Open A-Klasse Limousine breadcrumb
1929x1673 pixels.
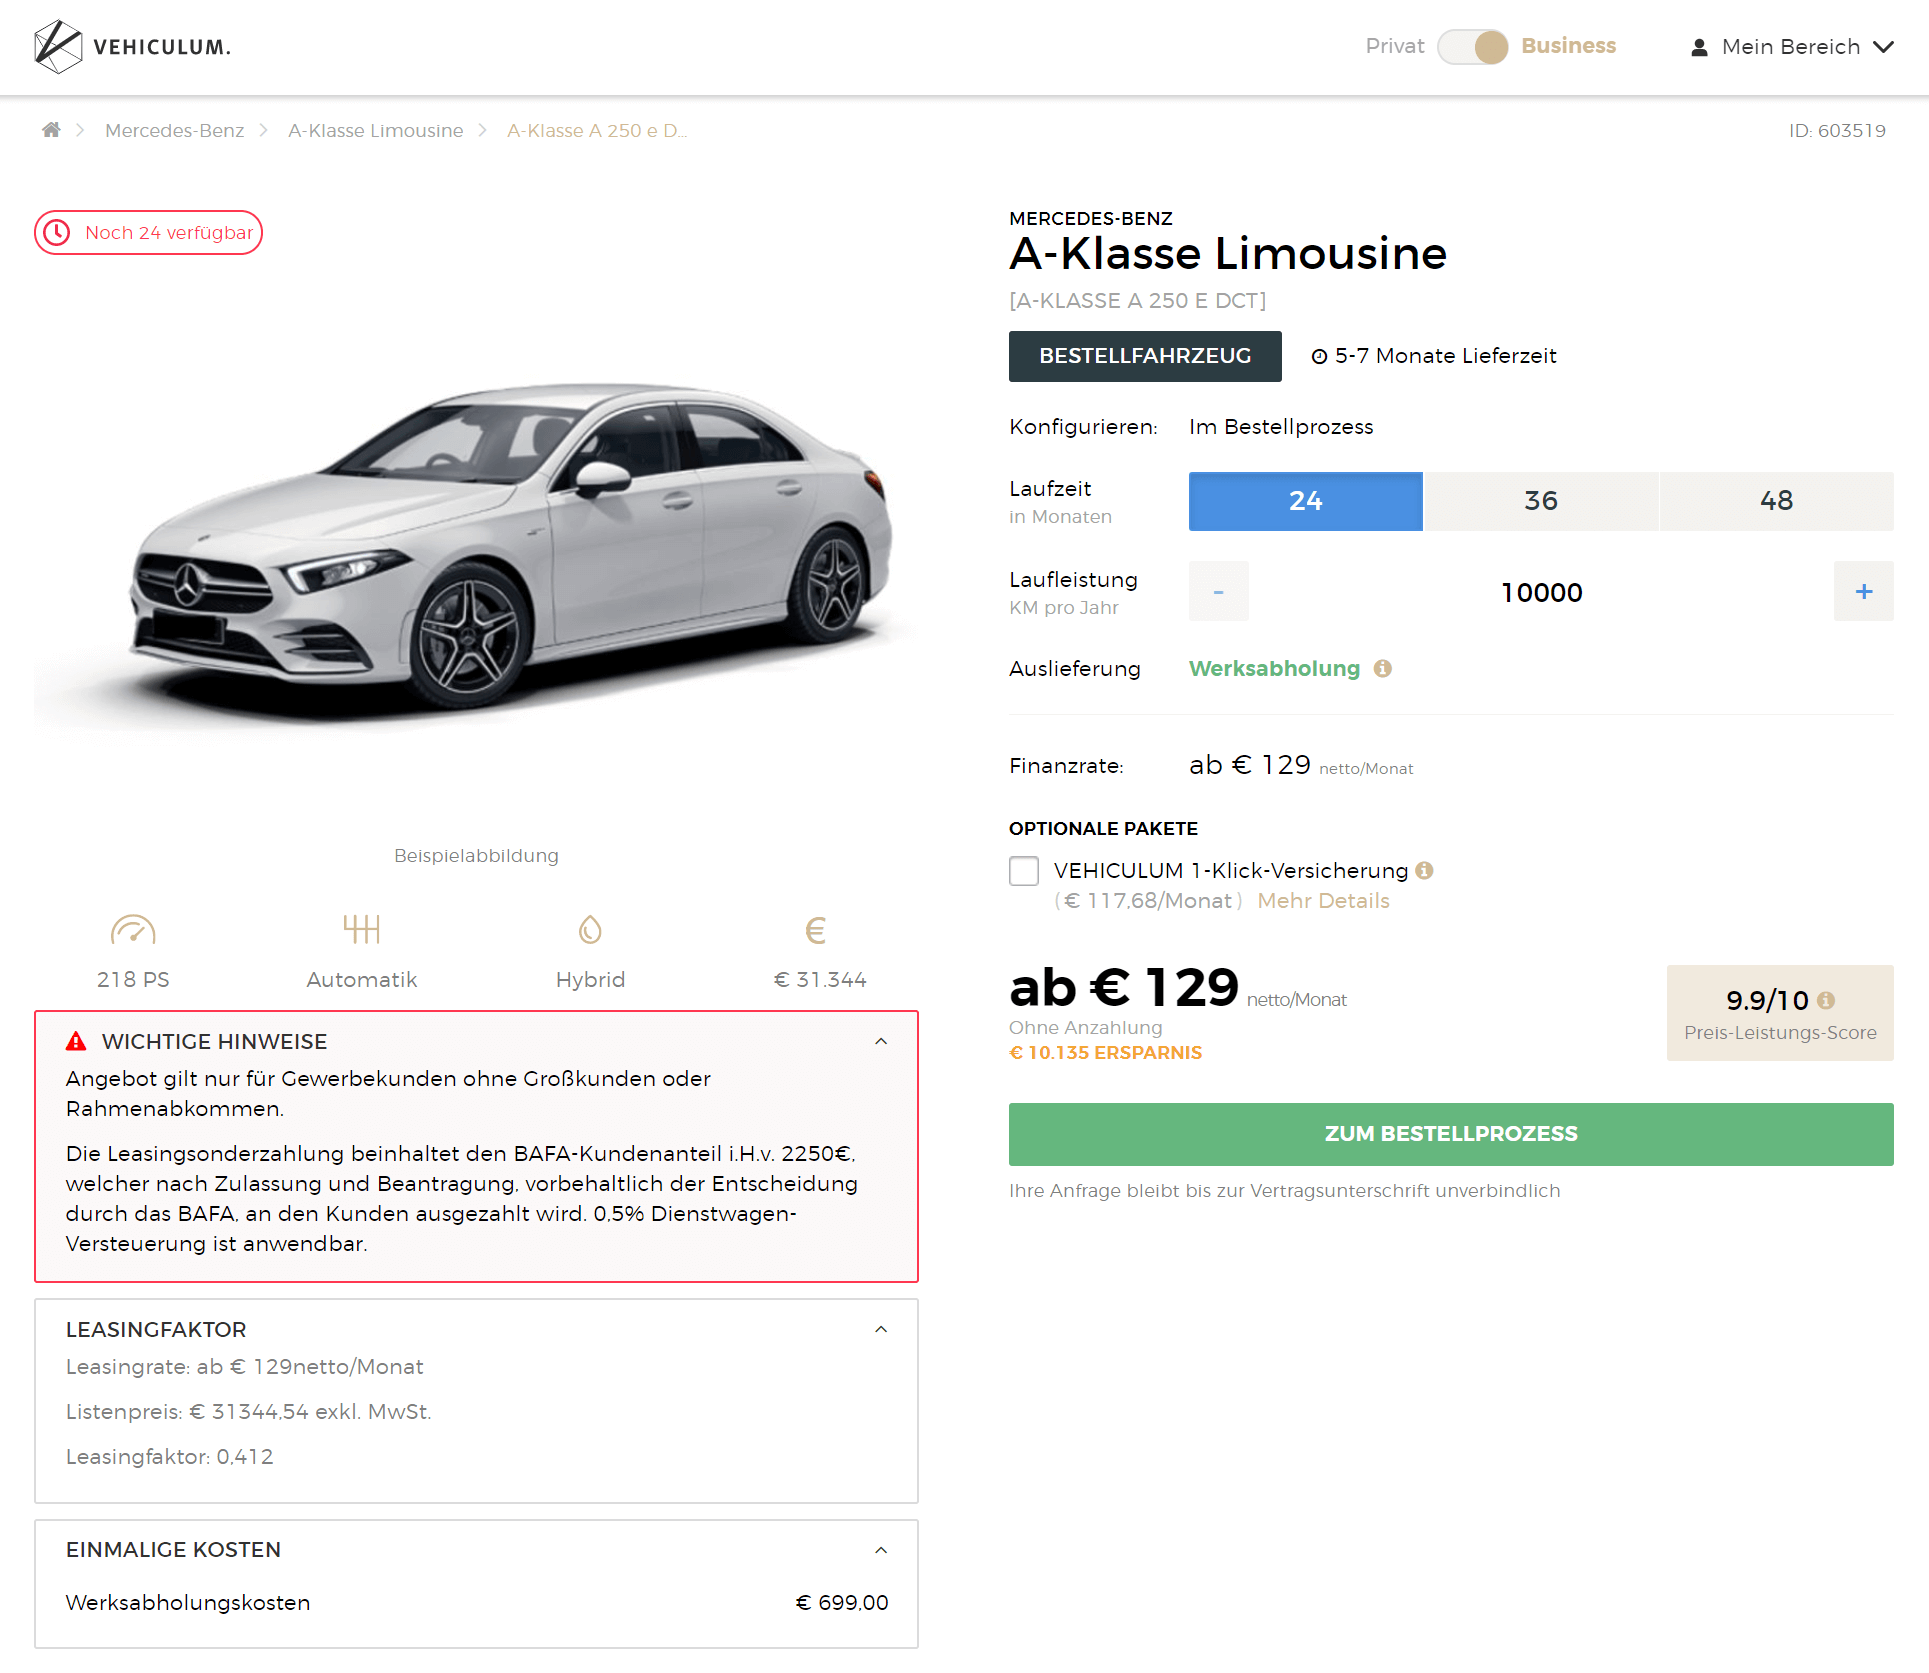tap(376, 131)
